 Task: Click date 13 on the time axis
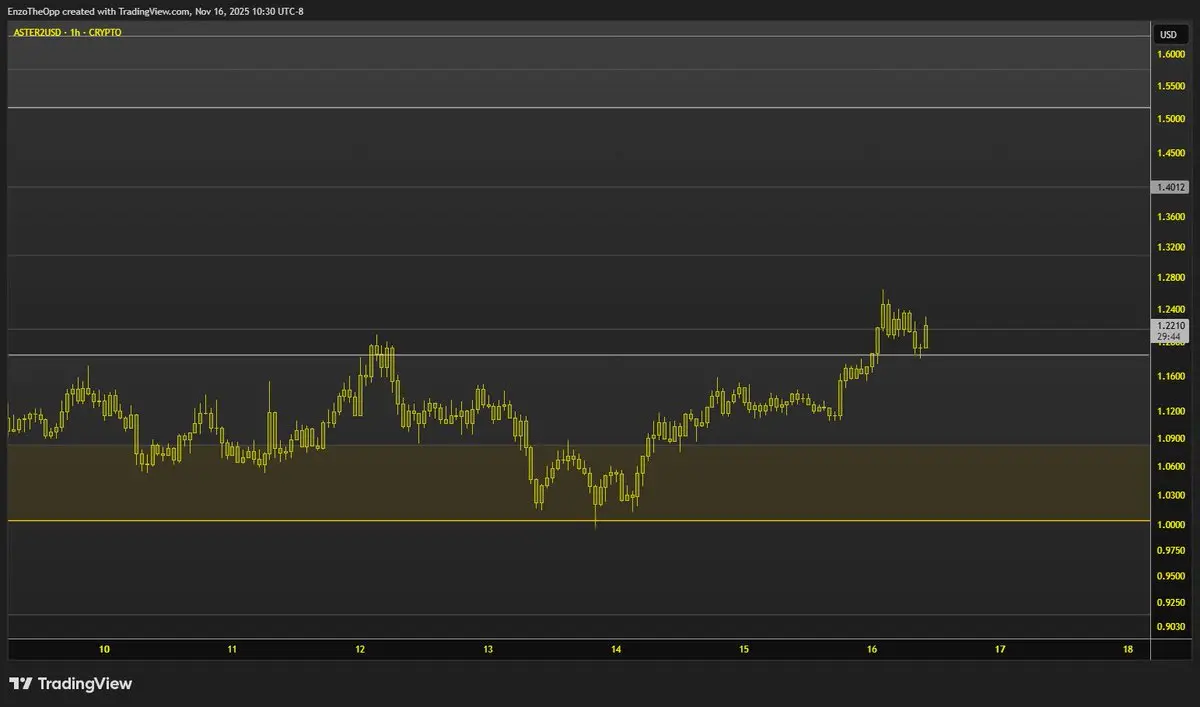pyautogui.click(x=488, y=649)
